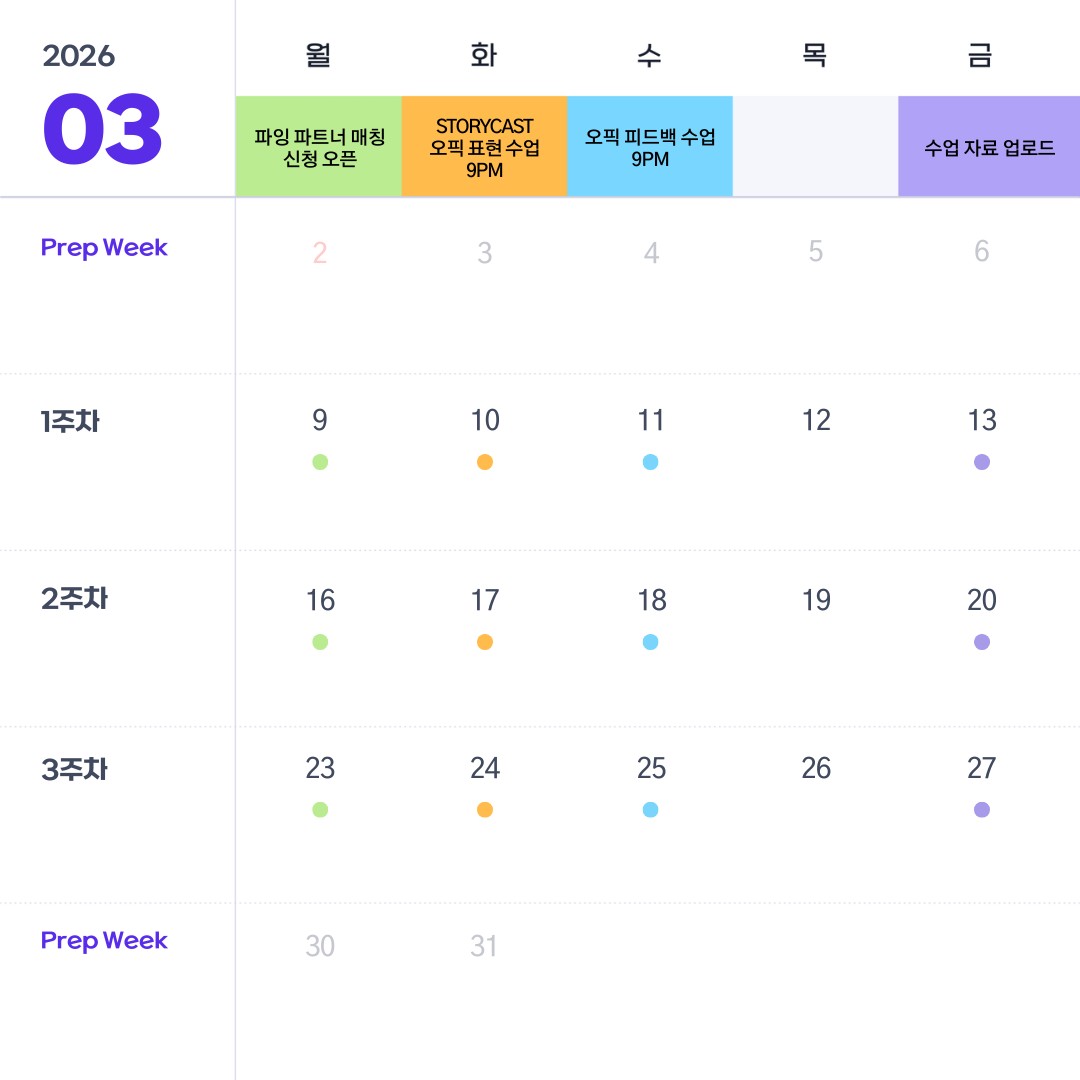Viewport: 1080px width, 1080px height.
Task: Click the orange dot under March 10
Action: coord(485,462)
